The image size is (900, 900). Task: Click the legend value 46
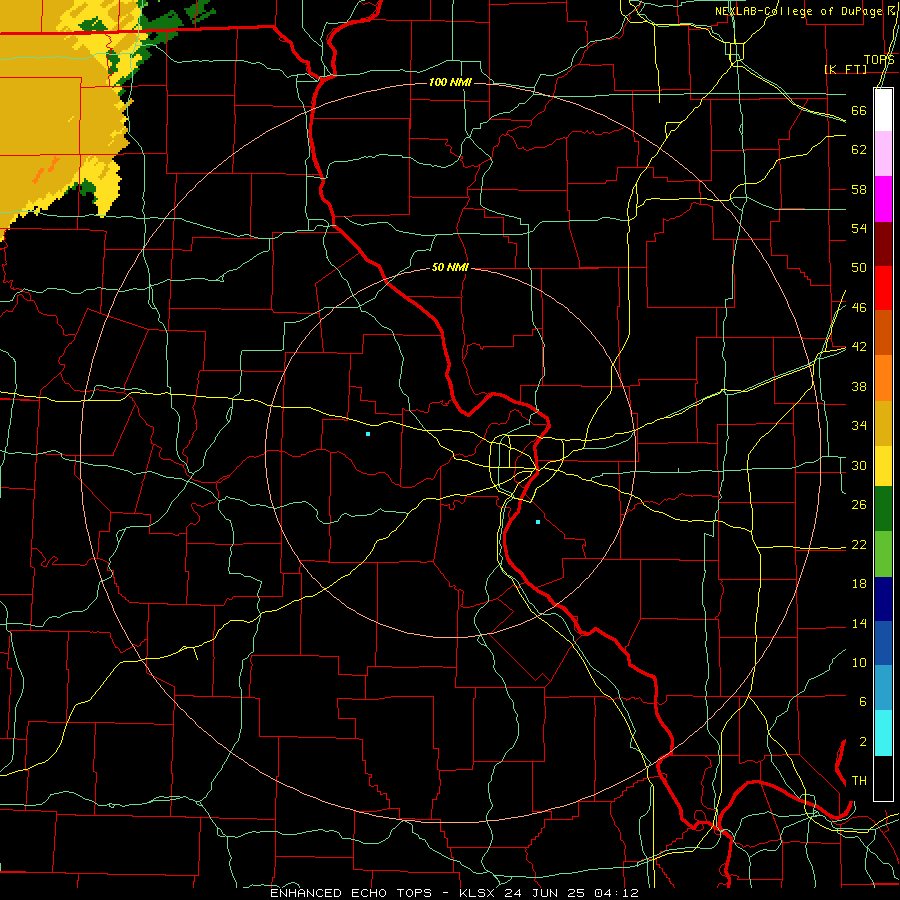tap(859, 307)
